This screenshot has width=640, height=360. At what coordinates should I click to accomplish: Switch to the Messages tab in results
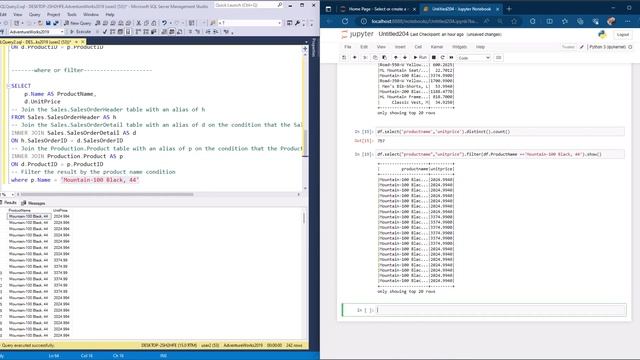coord(33,203)
